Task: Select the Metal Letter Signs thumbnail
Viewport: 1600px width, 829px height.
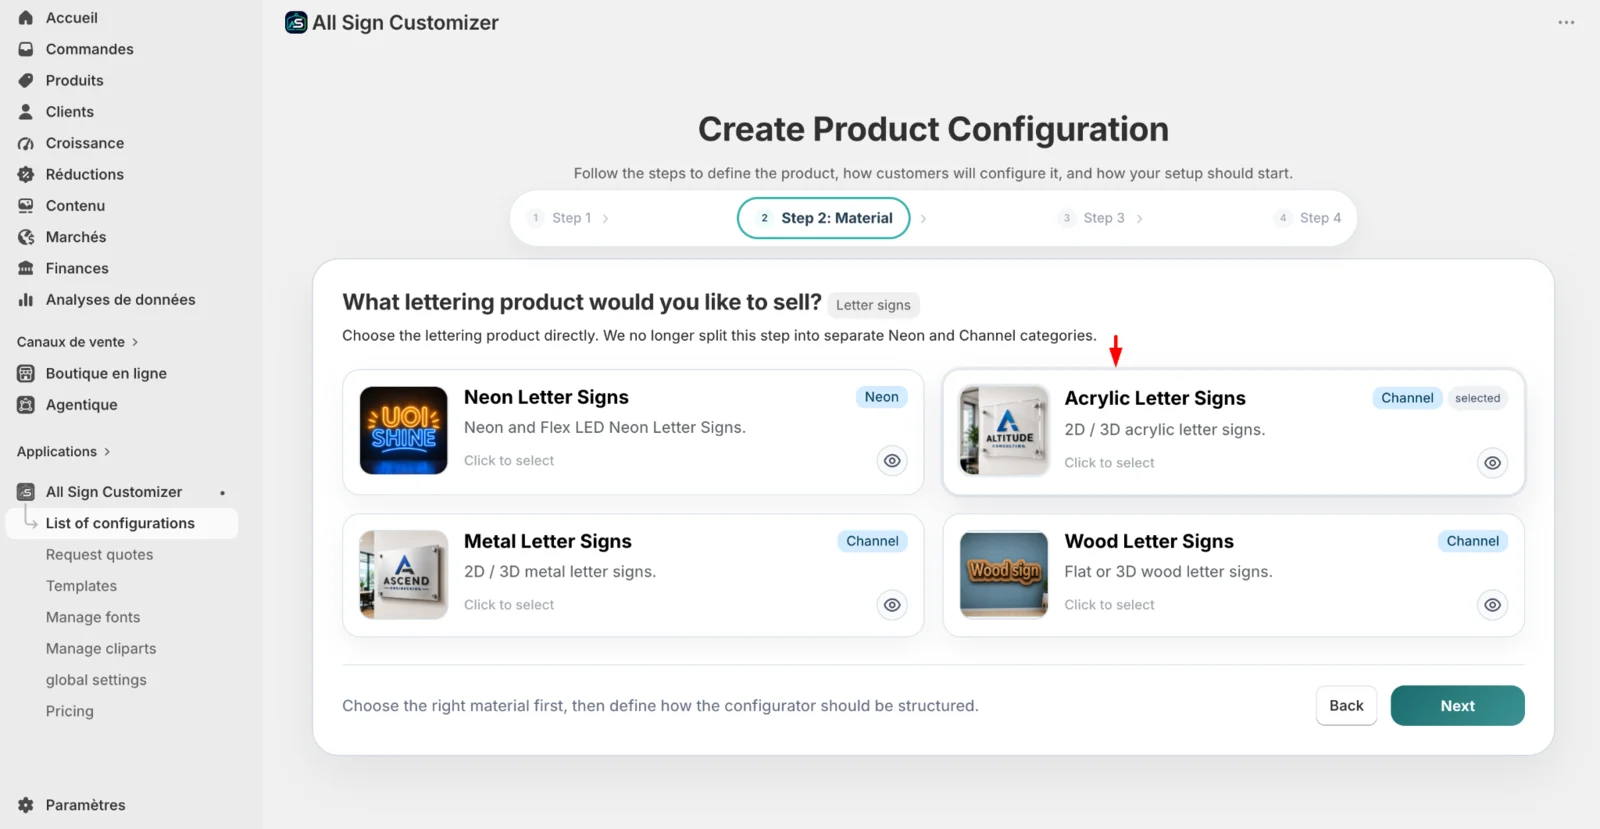Action: [x=403, y=575]
